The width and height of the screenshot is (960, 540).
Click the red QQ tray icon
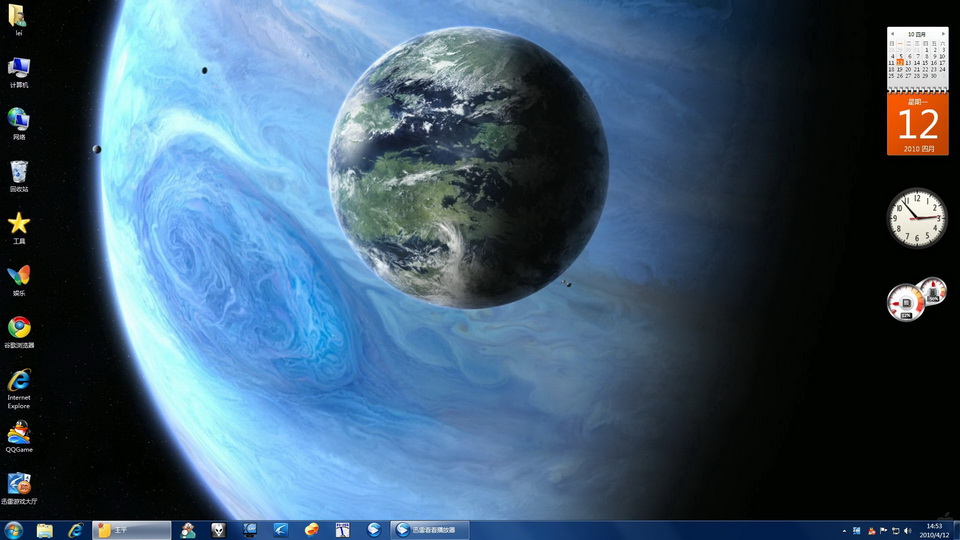[871, 531]
